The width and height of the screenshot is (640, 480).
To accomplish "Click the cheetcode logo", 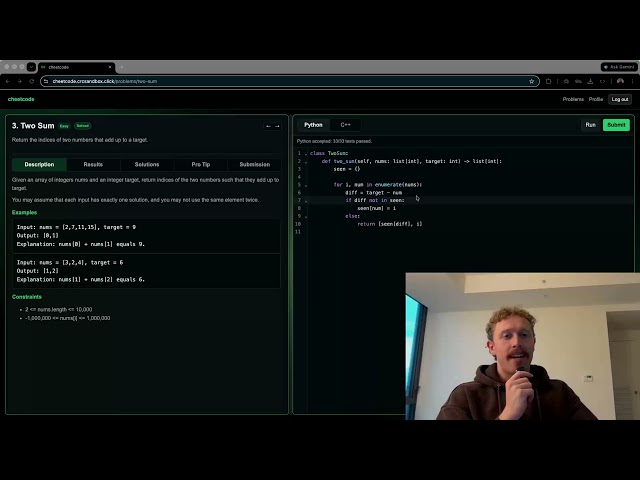I will coord(21,99).
